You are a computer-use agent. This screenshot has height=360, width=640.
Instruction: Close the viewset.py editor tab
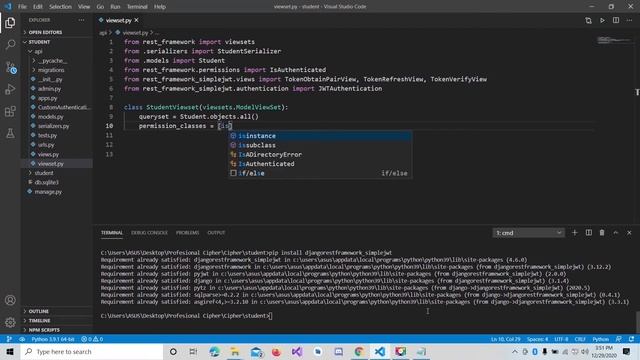point(136,20)
